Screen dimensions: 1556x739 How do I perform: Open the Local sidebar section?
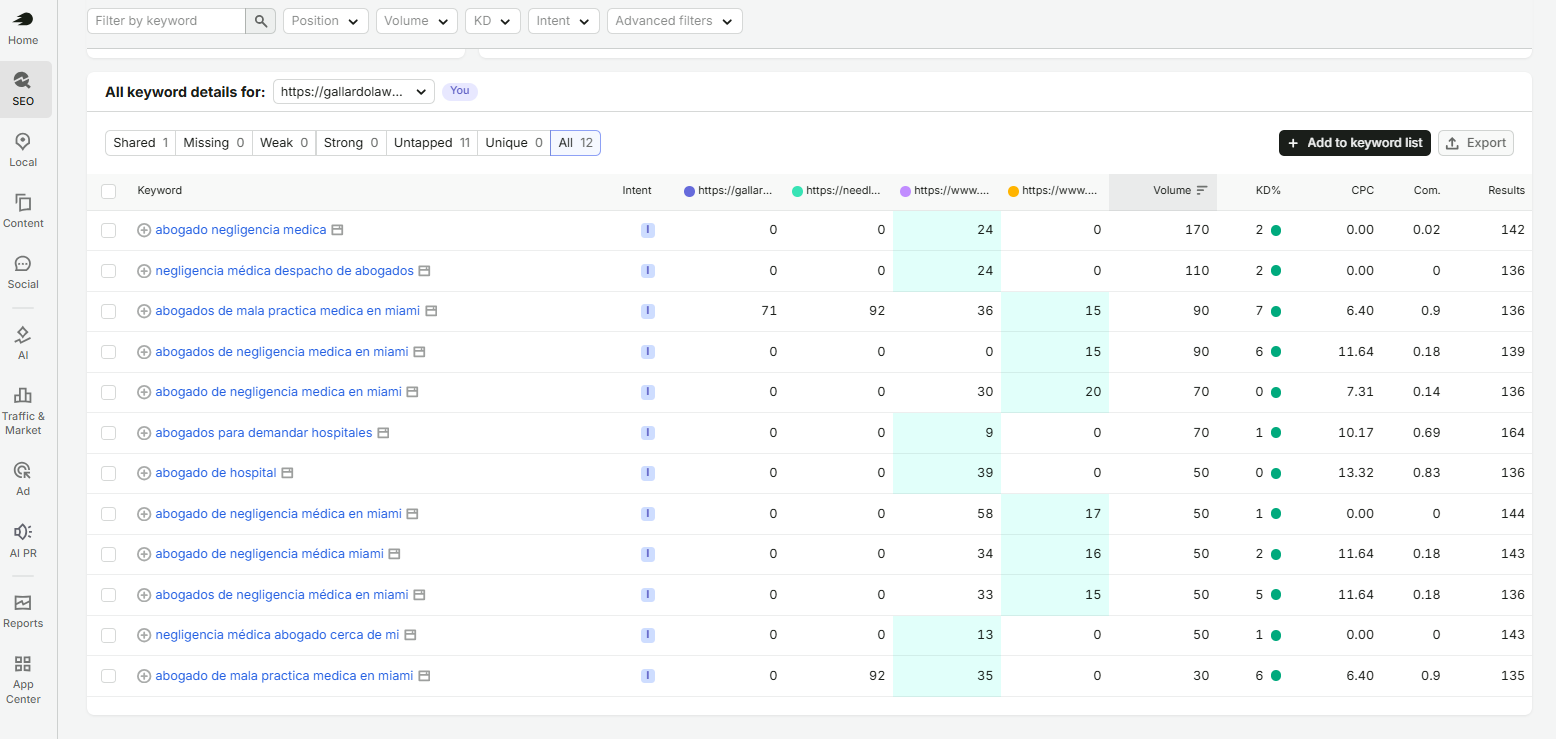coord(23,150)
